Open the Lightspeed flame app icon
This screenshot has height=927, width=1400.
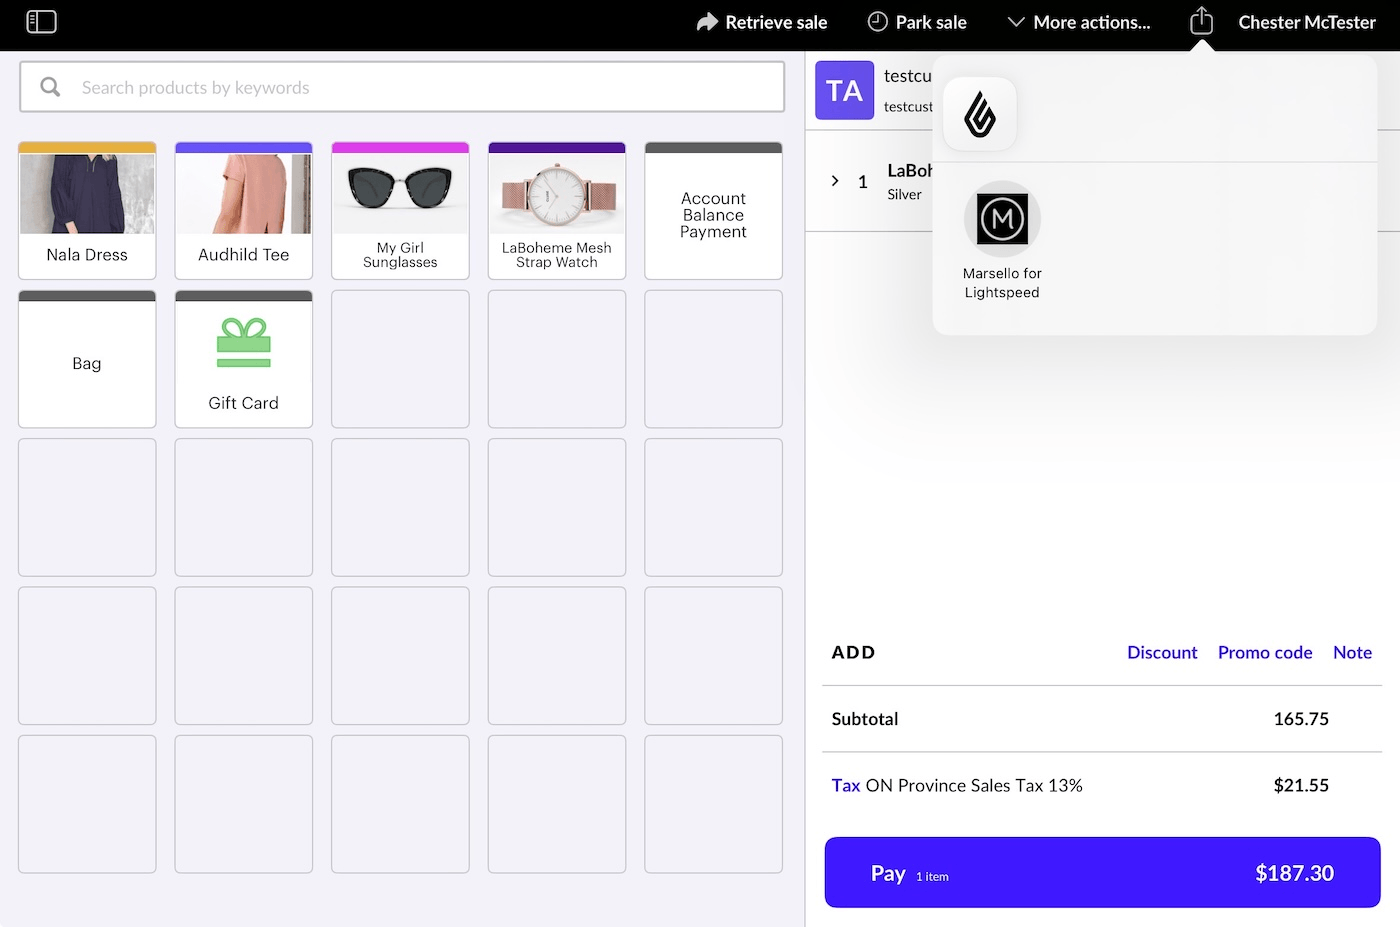980,114
